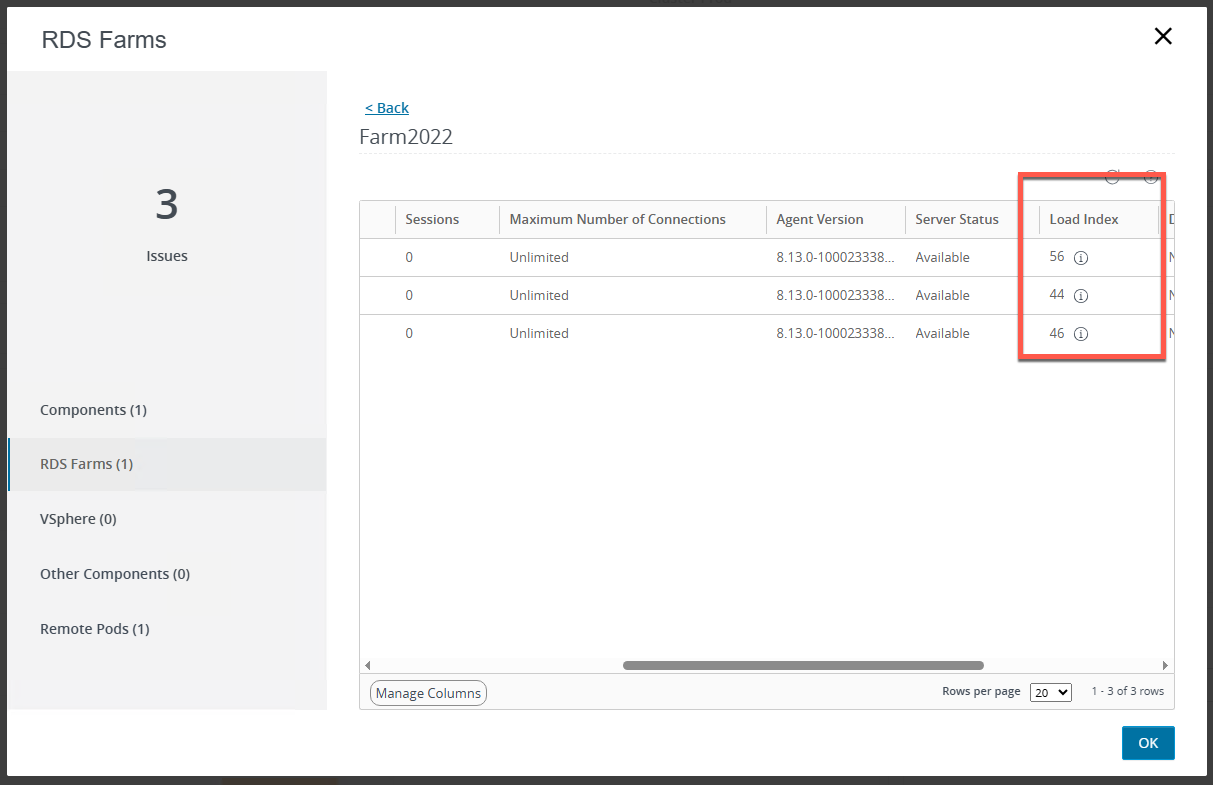Screen dimensions: 1213x785
Task: Select RDS Farms (1) in the sidebar
Action: [x=167, y=464]
